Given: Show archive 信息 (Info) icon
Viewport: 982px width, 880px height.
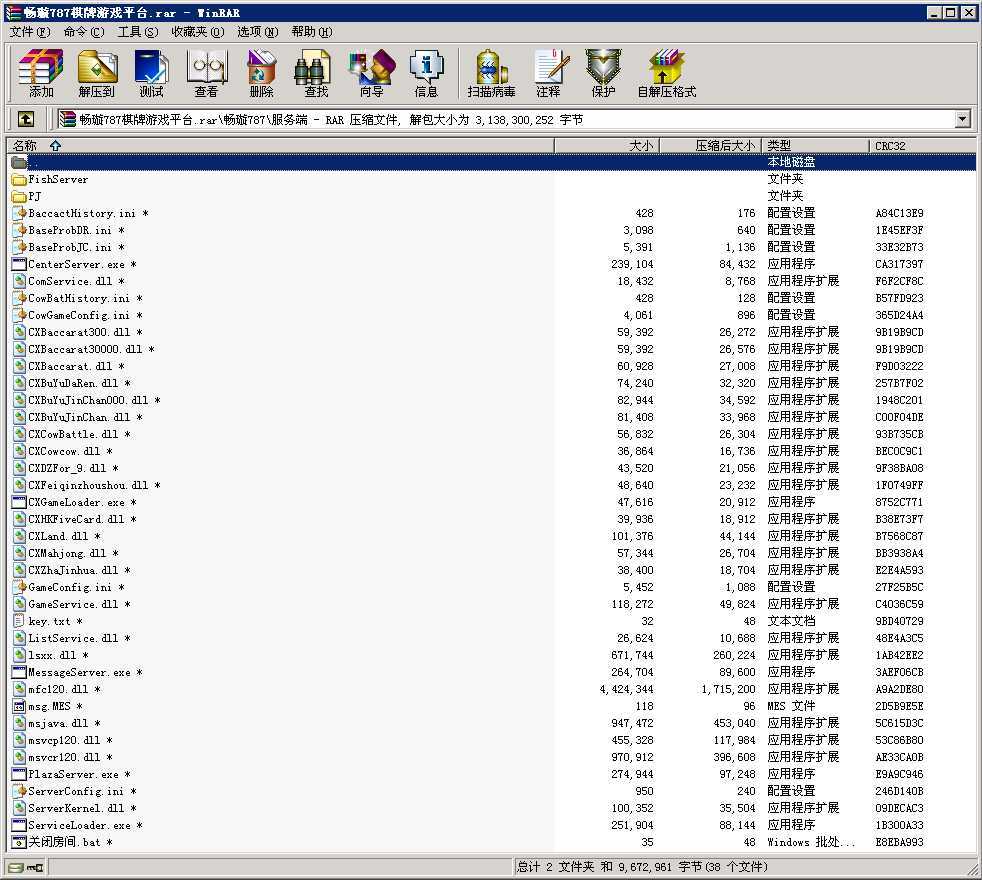Looking at the screenshot, I should point(426,74).
